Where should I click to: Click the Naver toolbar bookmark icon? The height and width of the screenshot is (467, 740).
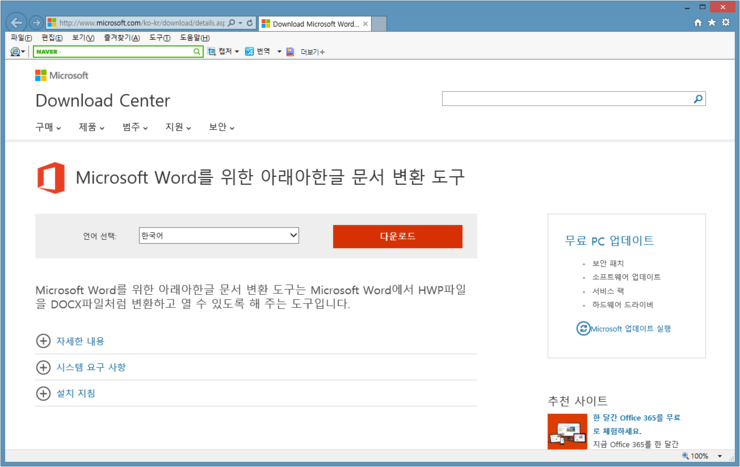290,51
